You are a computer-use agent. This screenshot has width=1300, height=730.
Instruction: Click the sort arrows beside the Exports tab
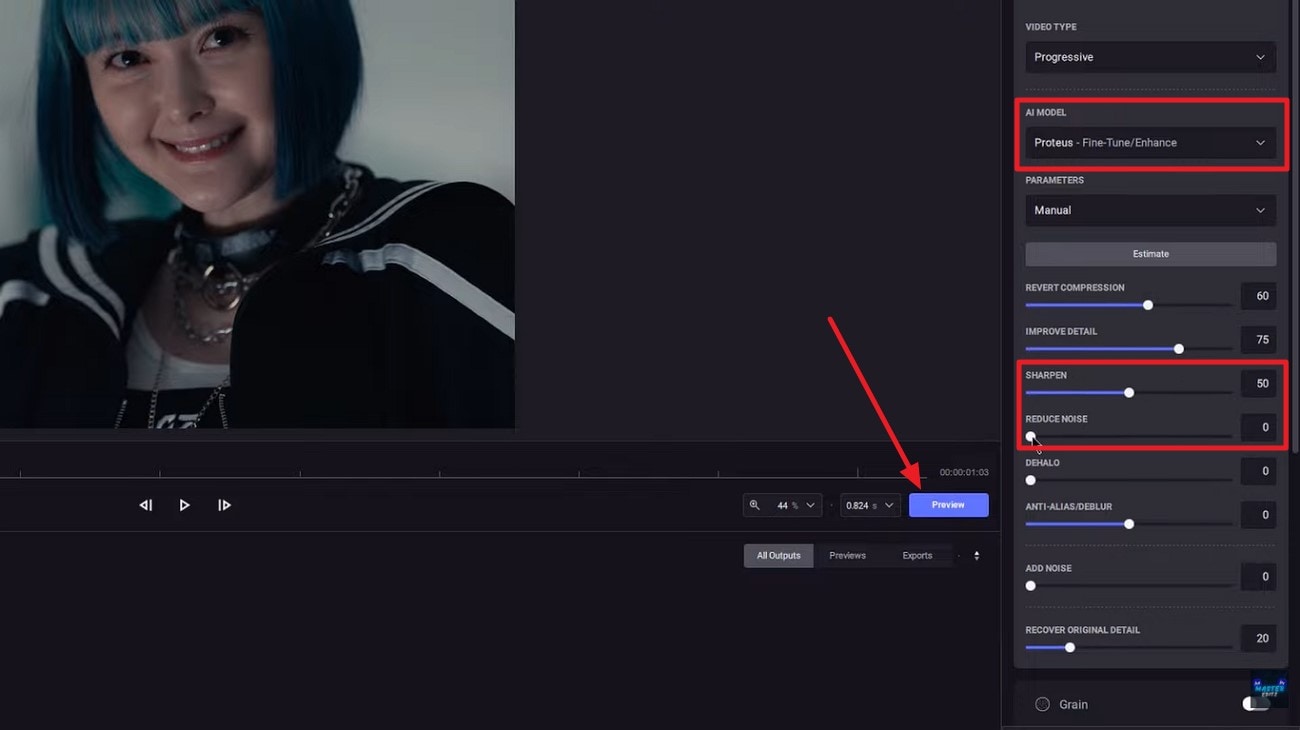(x=976, y=555)
